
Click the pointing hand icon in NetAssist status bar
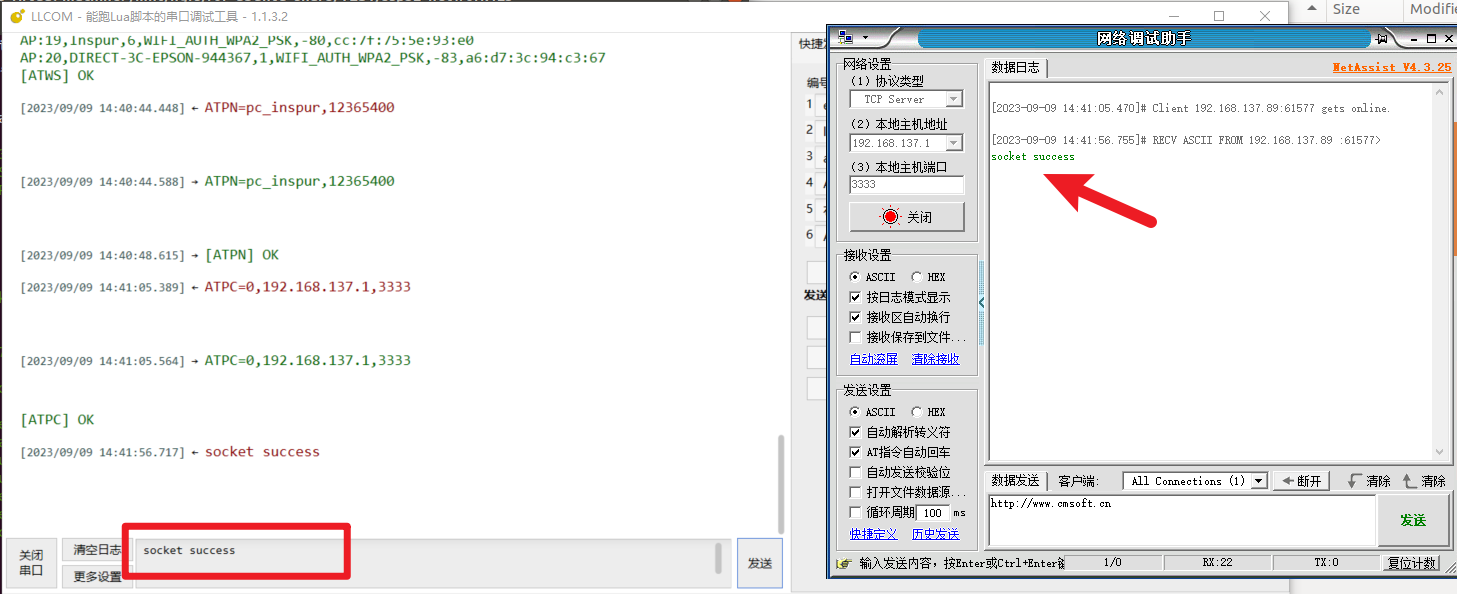click(x=845, y=563)
